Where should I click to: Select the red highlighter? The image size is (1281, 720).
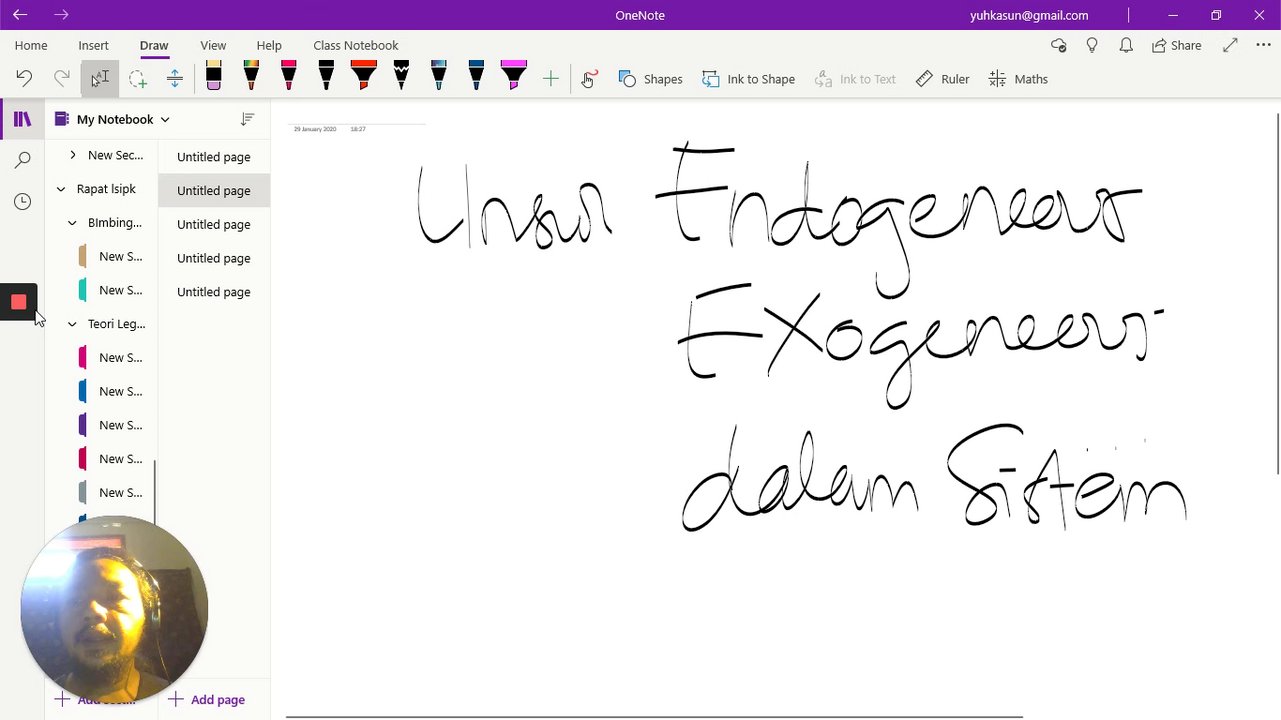[x=364, y=76]
